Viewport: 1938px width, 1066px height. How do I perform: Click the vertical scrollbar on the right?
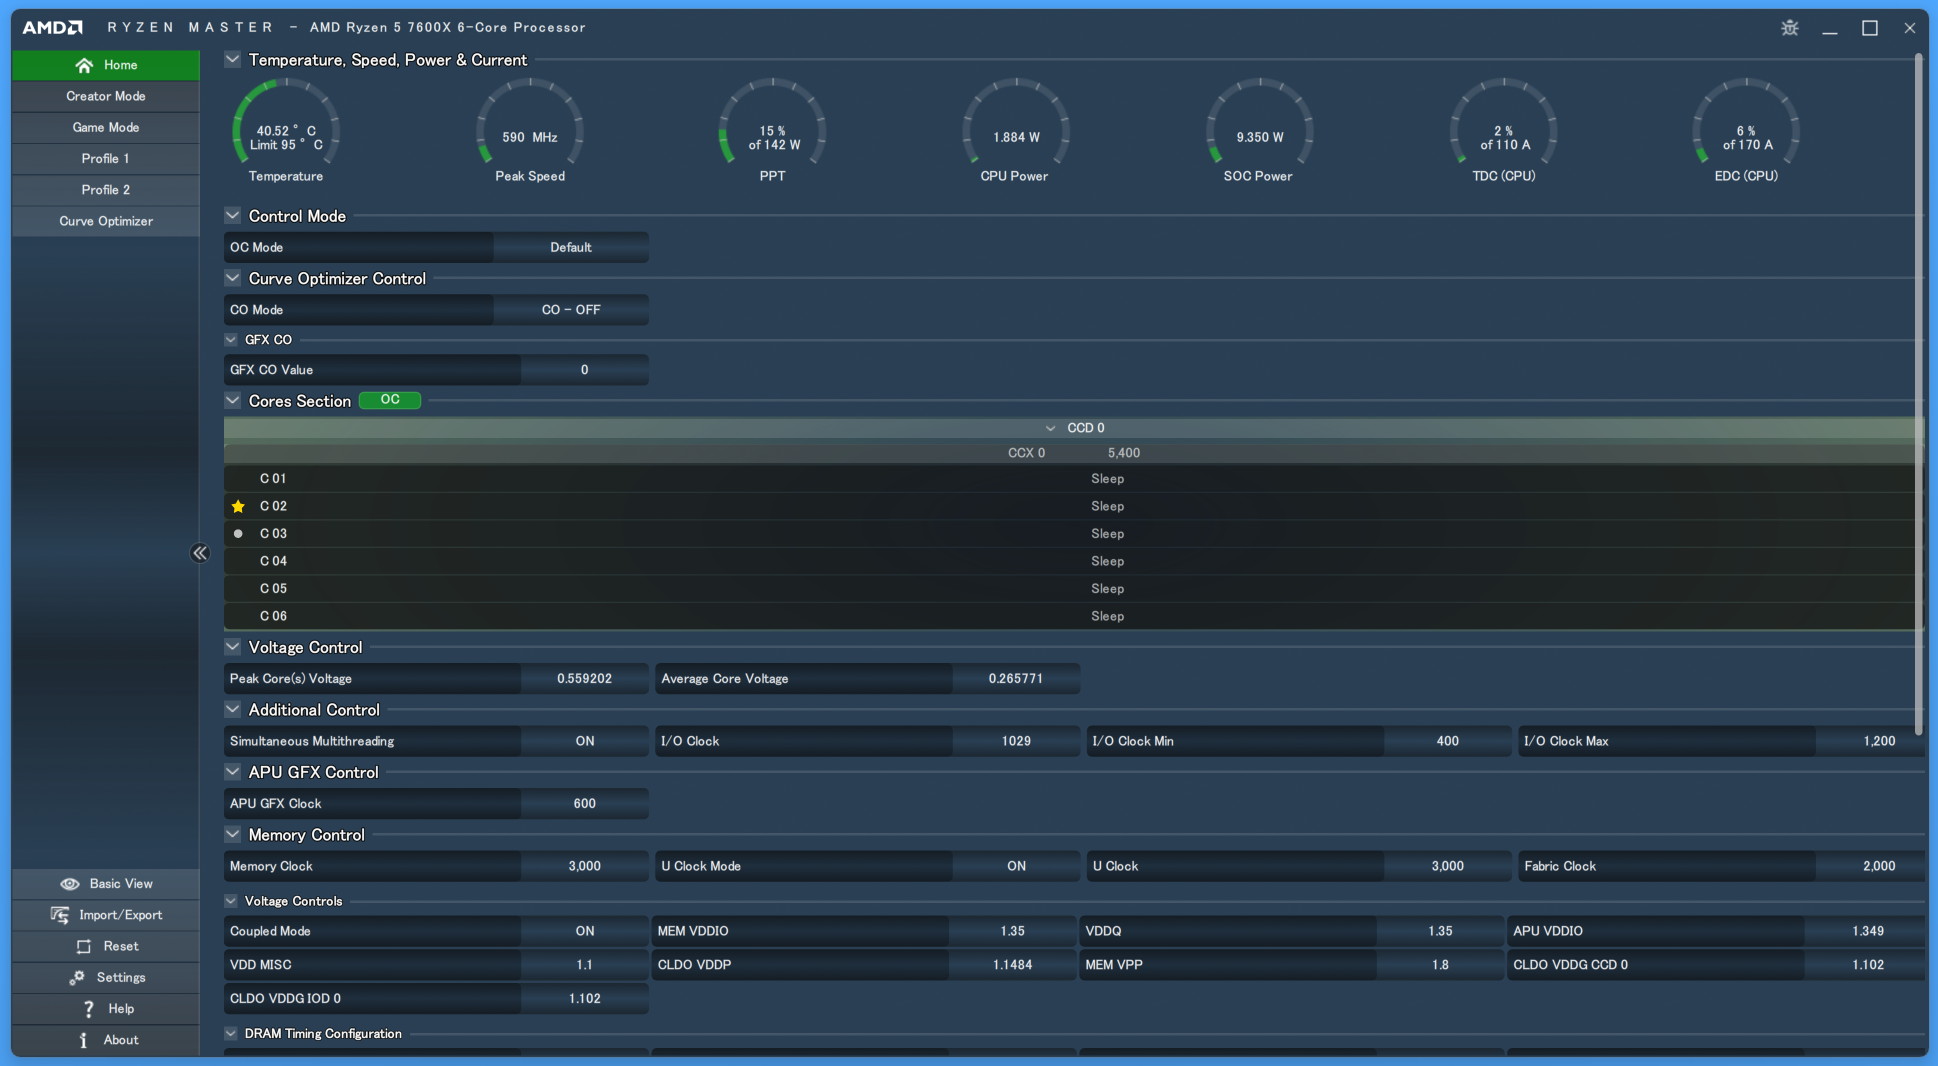[x=1918, y=395]
